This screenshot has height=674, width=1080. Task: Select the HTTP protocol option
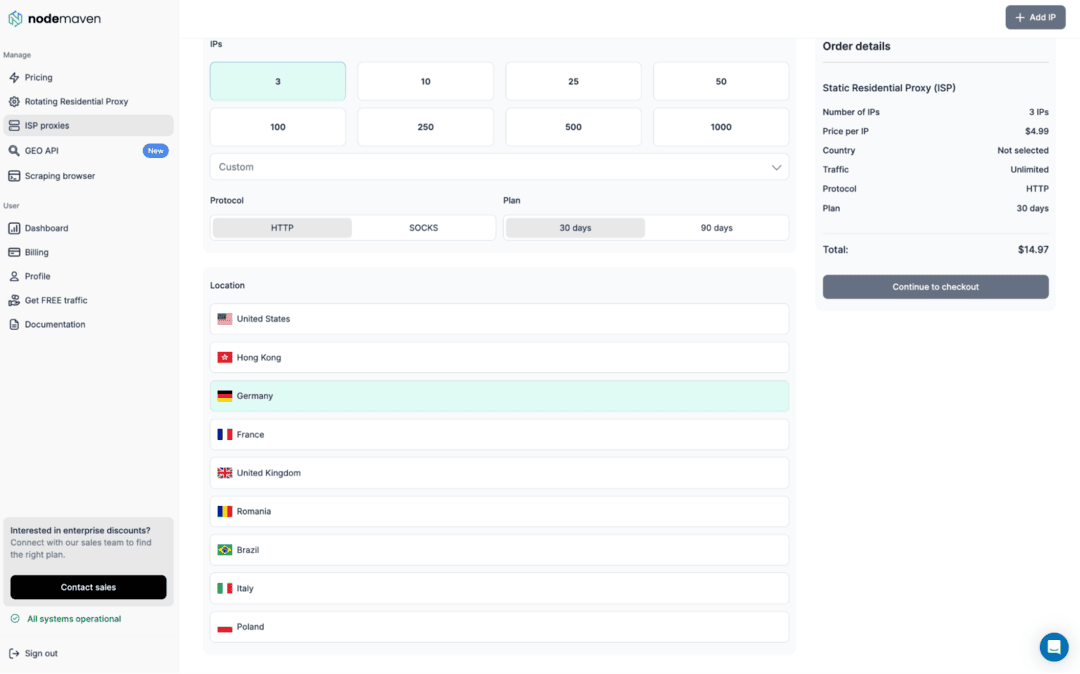282,228
